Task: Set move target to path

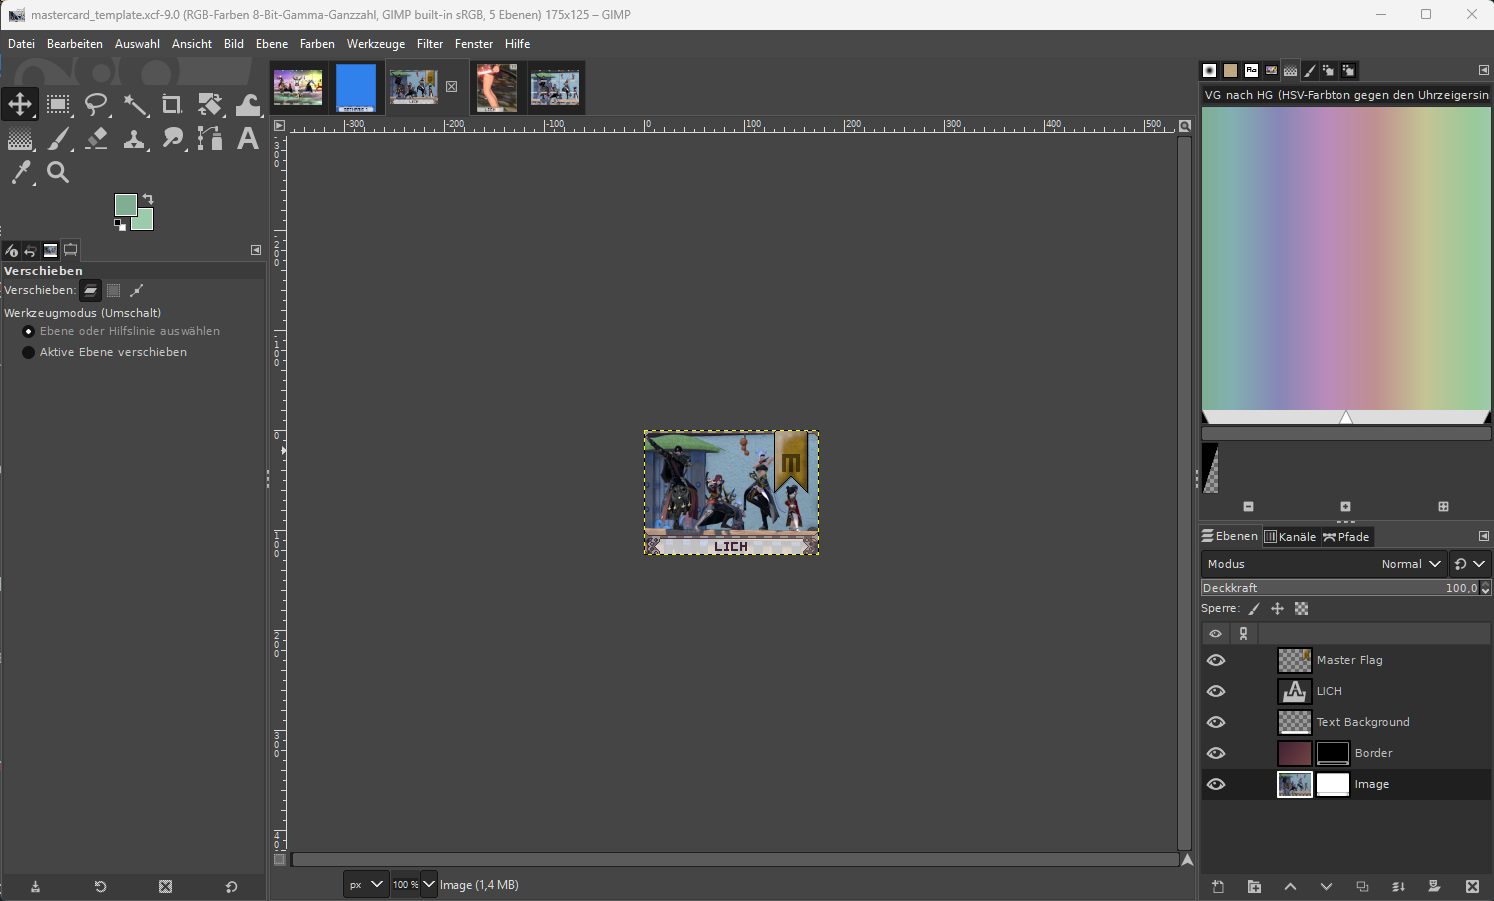Action: pyautogui.click(x=137, y=290)
